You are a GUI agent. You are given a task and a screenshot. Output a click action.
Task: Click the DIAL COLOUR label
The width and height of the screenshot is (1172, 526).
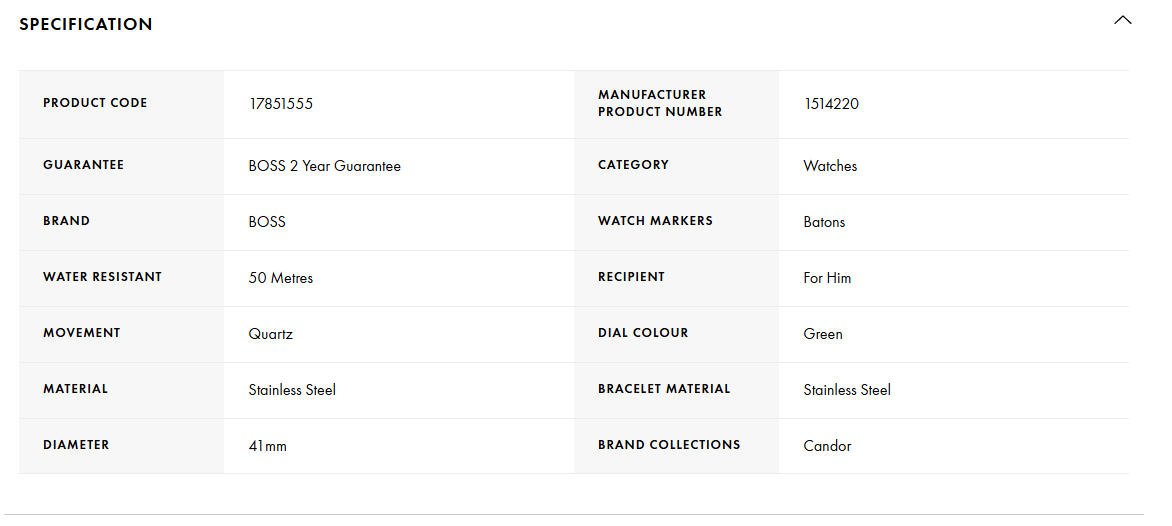[x=643, y=333]
